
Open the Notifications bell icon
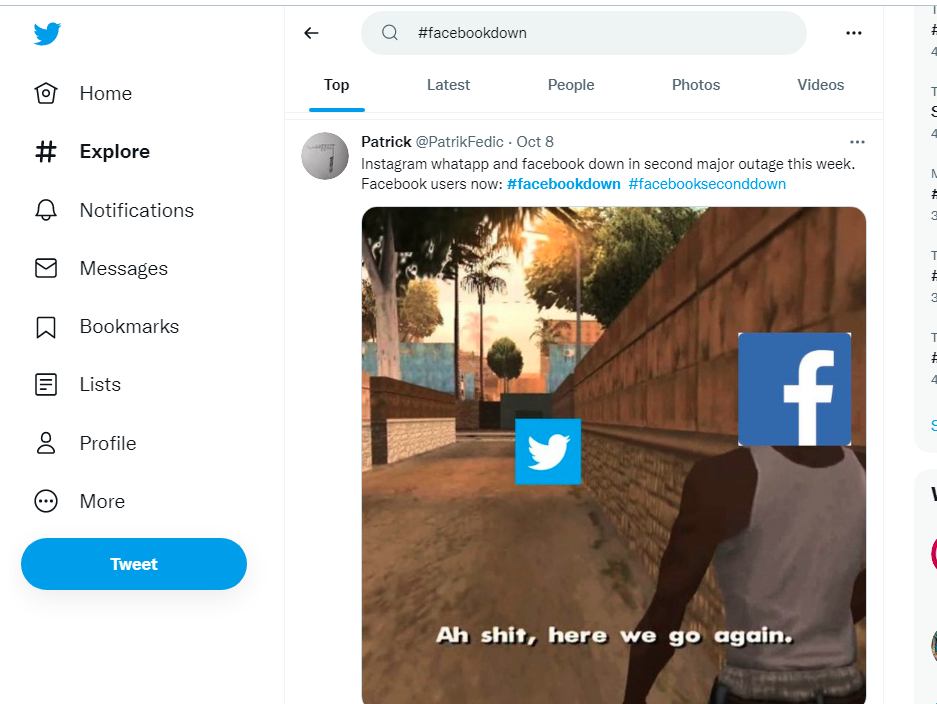(x=46, y=210)
